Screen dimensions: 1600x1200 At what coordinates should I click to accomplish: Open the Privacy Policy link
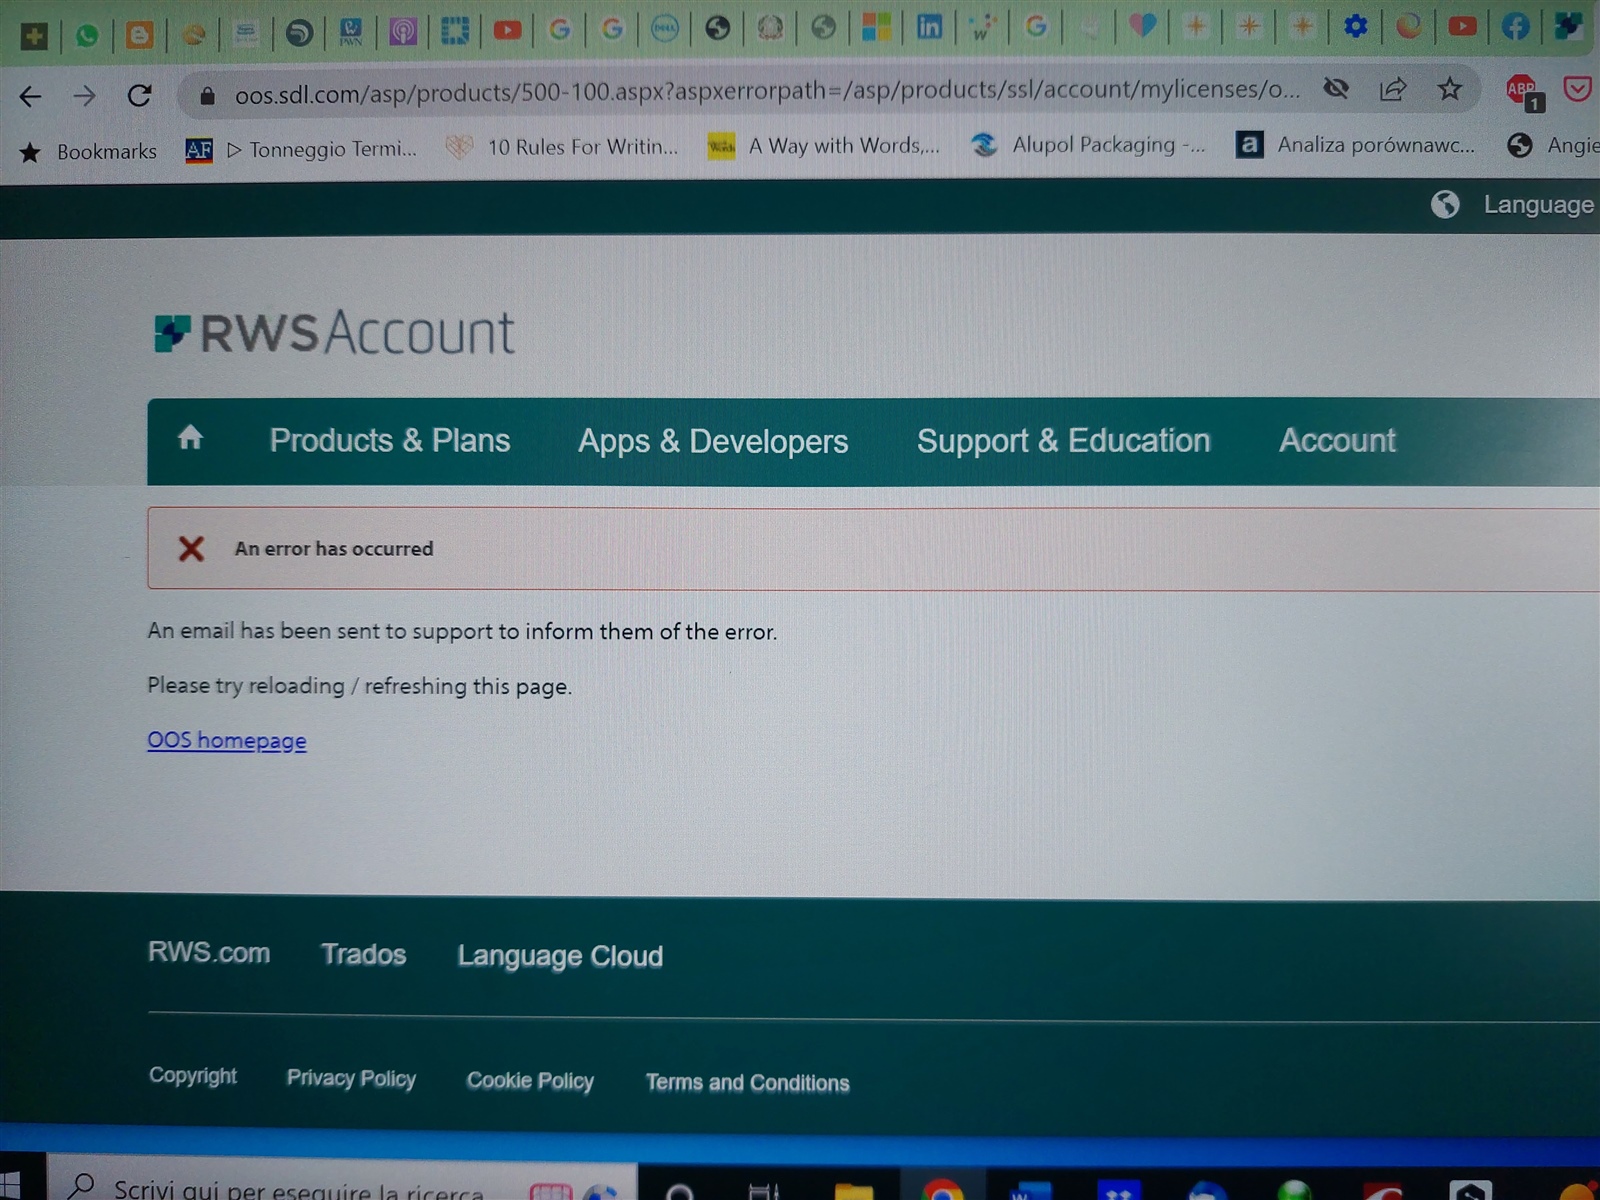(x=351, y=1078)
